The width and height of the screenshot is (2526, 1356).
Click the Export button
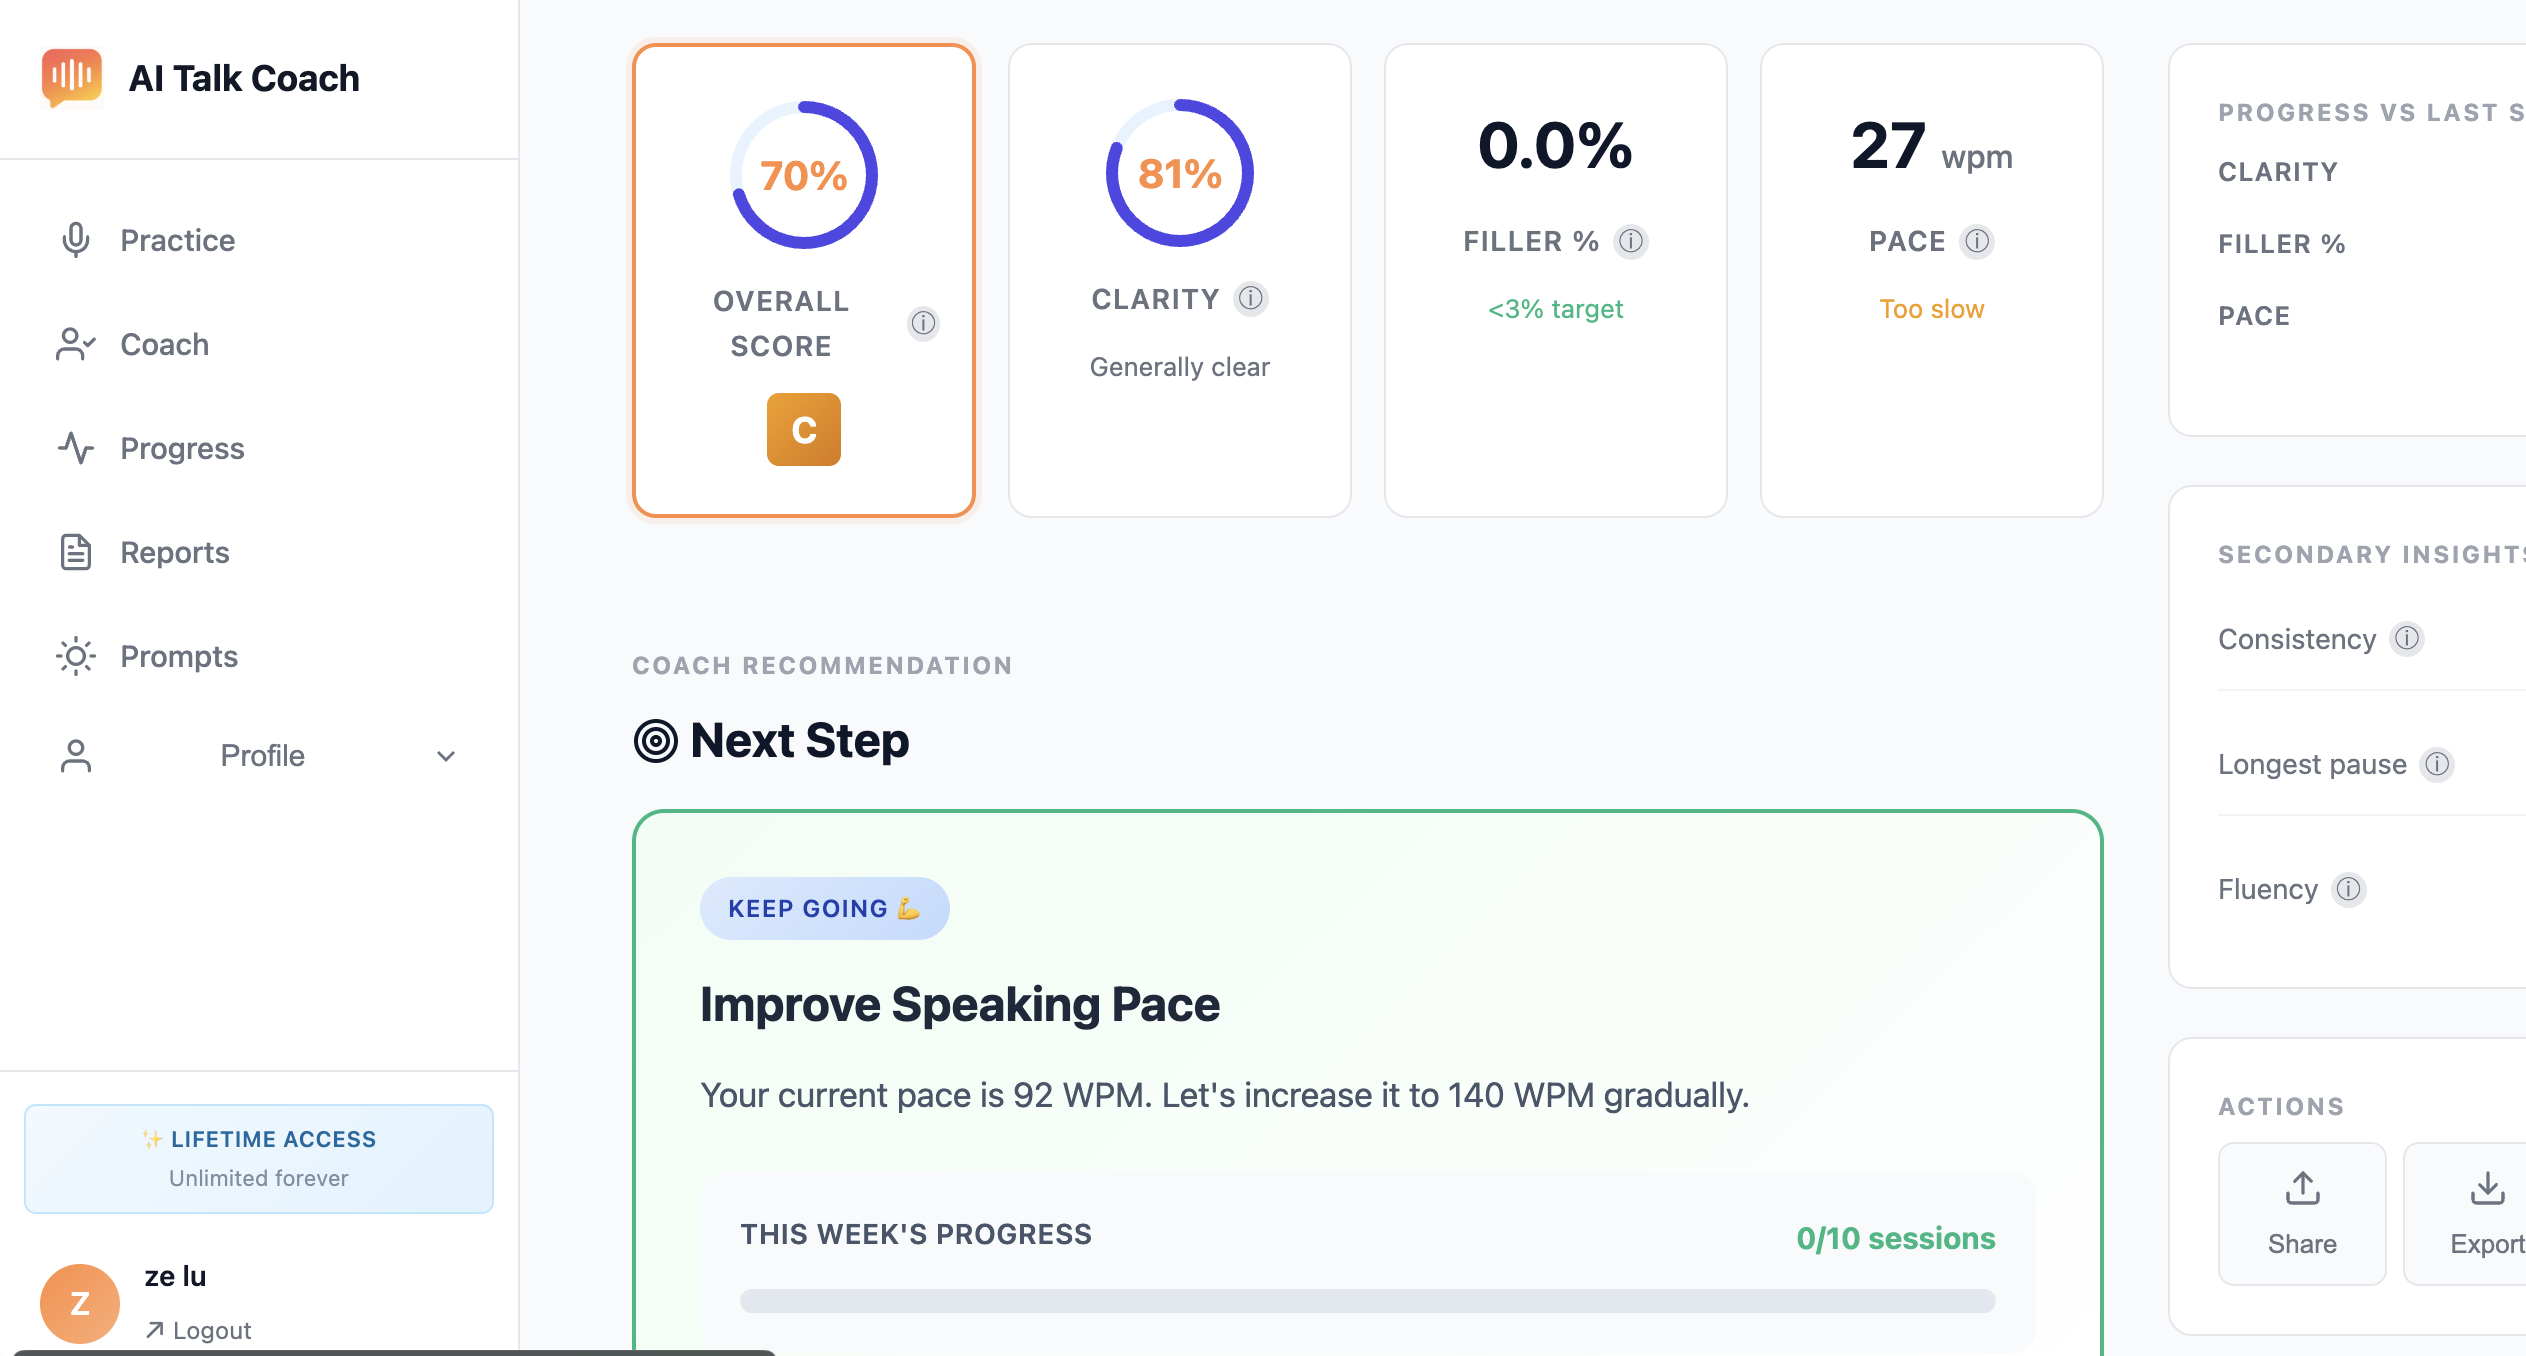click(x=2488, y=1213)
